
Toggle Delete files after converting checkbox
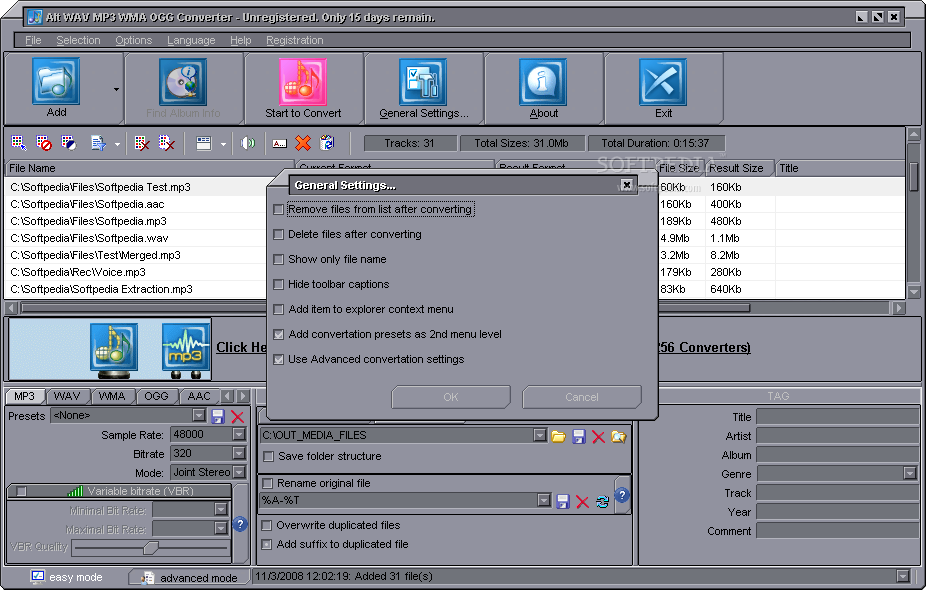click(279, 234)
